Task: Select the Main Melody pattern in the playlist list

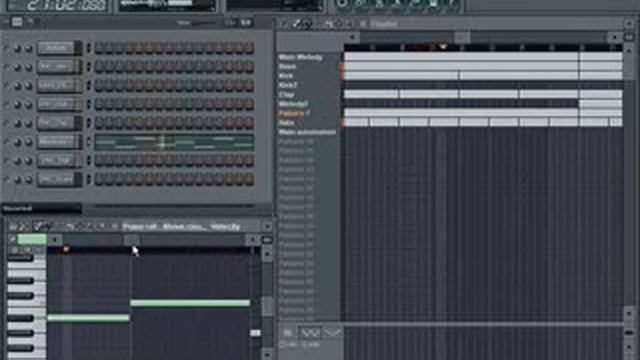Action: (x=301, y=57)
